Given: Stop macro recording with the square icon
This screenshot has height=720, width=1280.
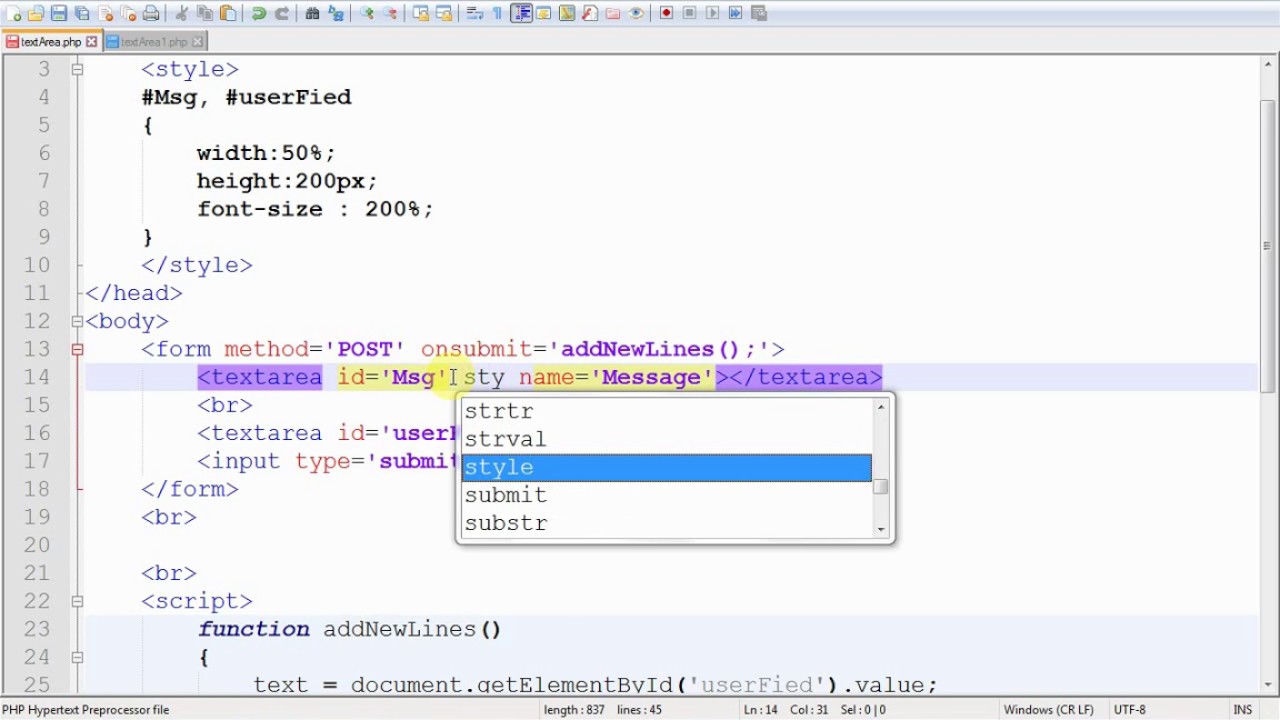Looking at the screenshot, I should (x=690, y=13).
